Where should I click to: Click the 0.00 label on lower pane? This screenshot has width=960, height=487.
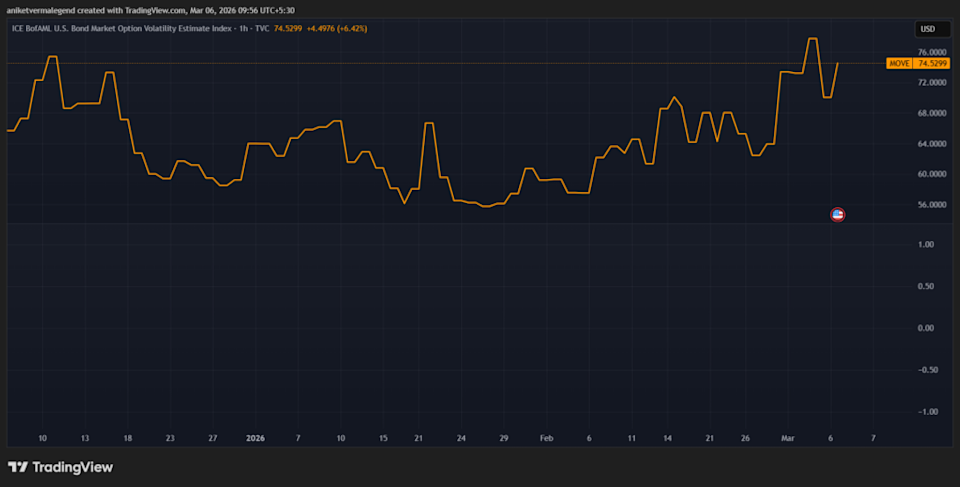[927, 328]
